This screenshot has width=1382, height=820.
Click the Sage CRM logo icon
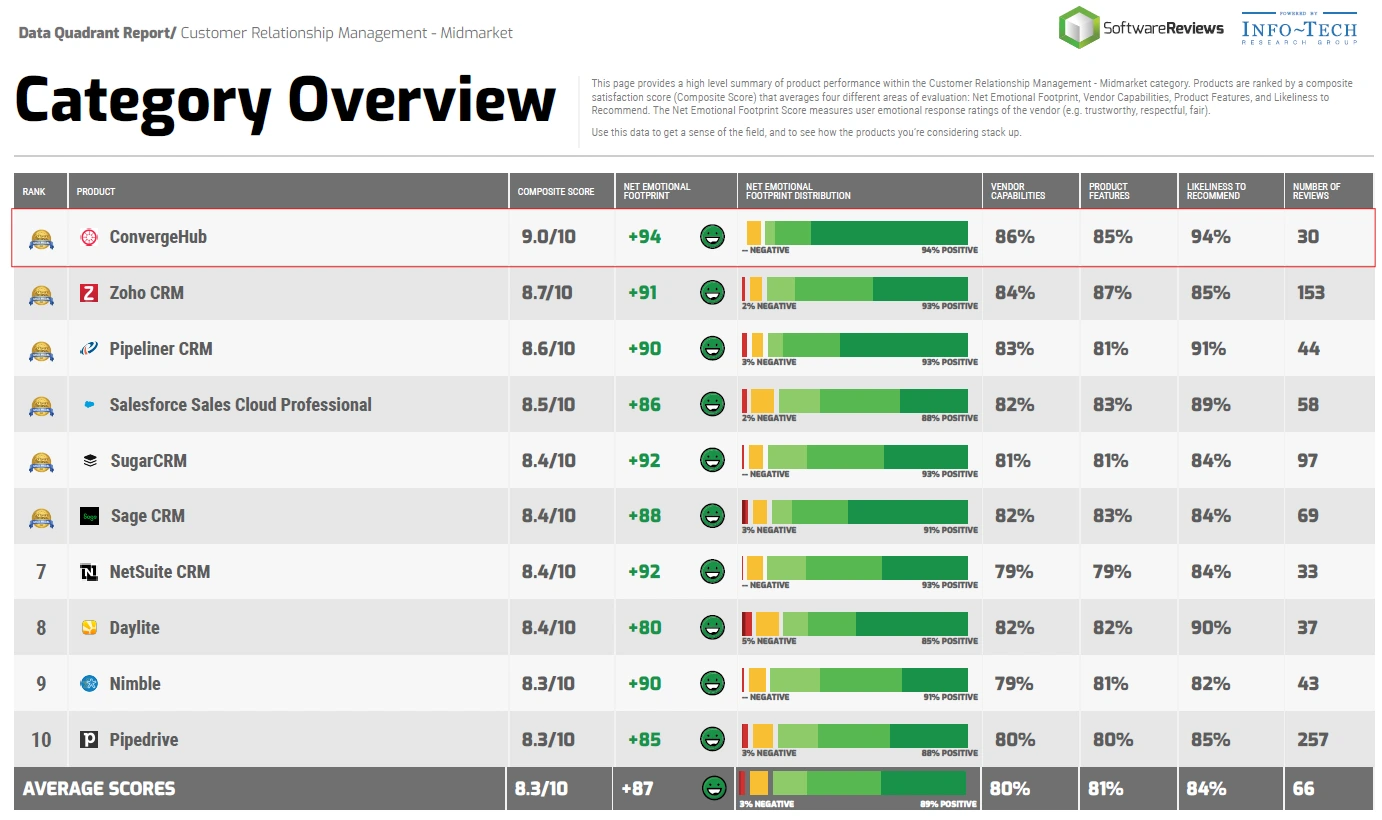(90, 516)
